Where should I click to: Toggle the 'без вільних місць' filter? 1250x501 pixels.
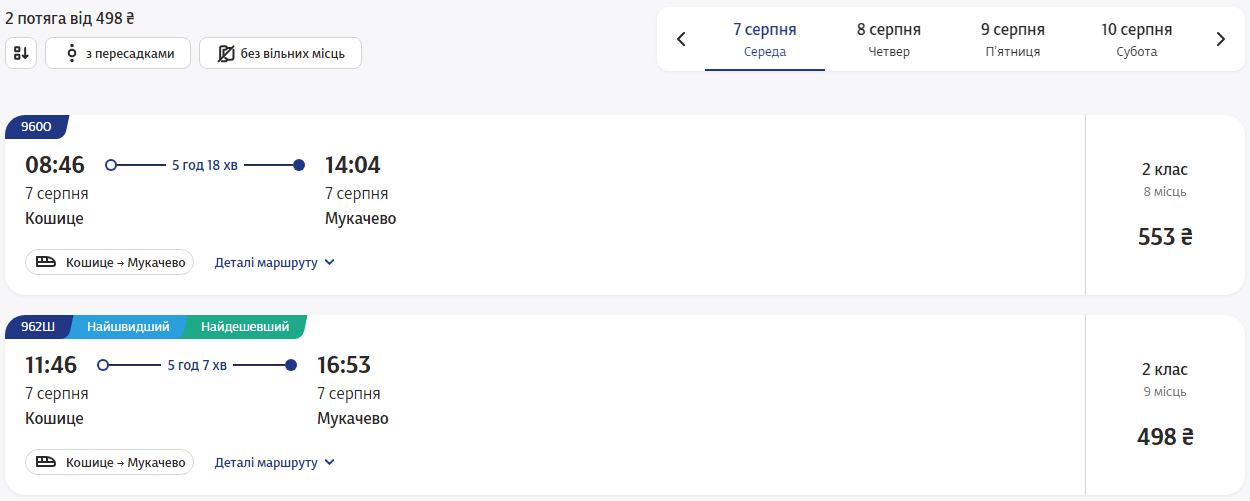[x=280, y=53]
